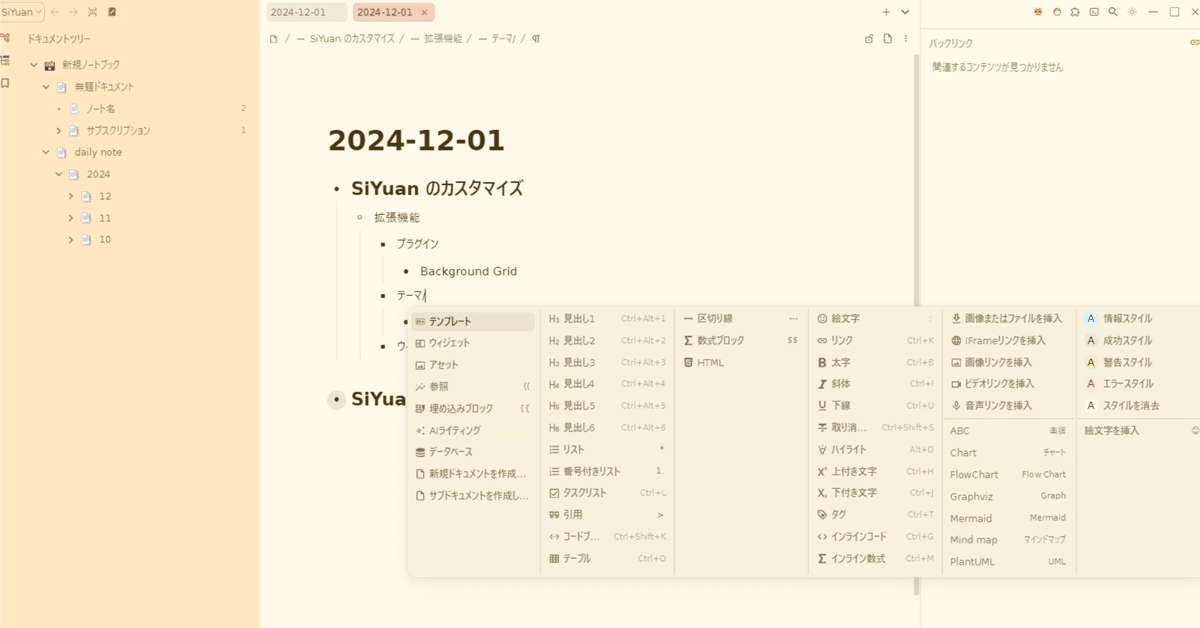Select the ノート名 document
Screen dimensions: 1200x628
pos(100,109)
